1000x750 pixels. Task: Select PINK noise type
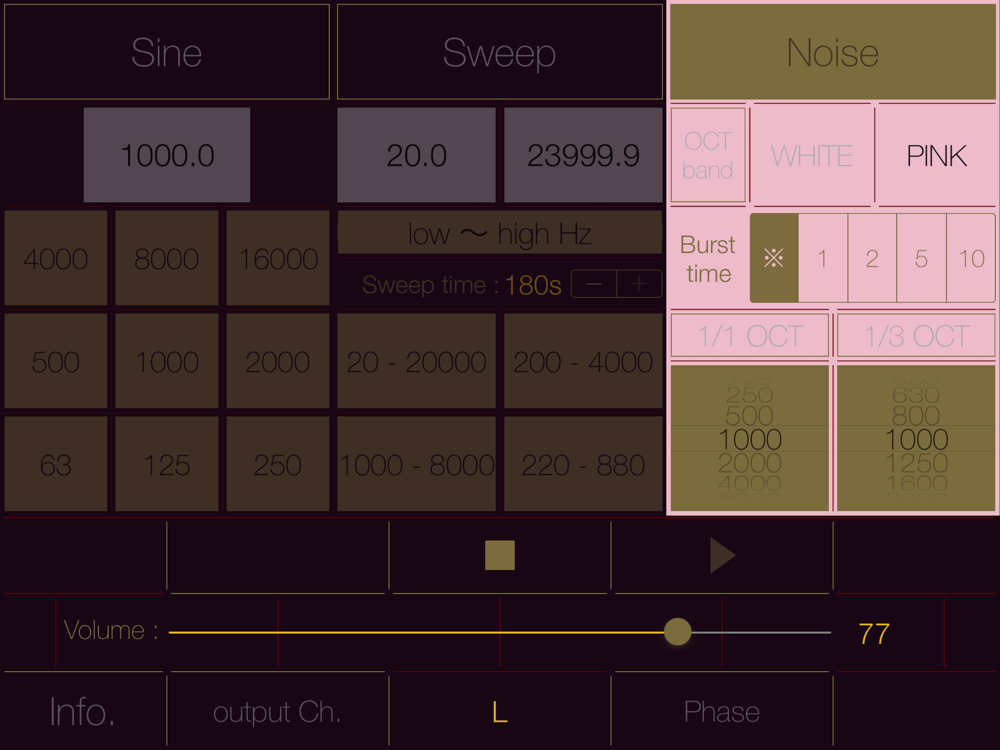(x=936, y=156)
